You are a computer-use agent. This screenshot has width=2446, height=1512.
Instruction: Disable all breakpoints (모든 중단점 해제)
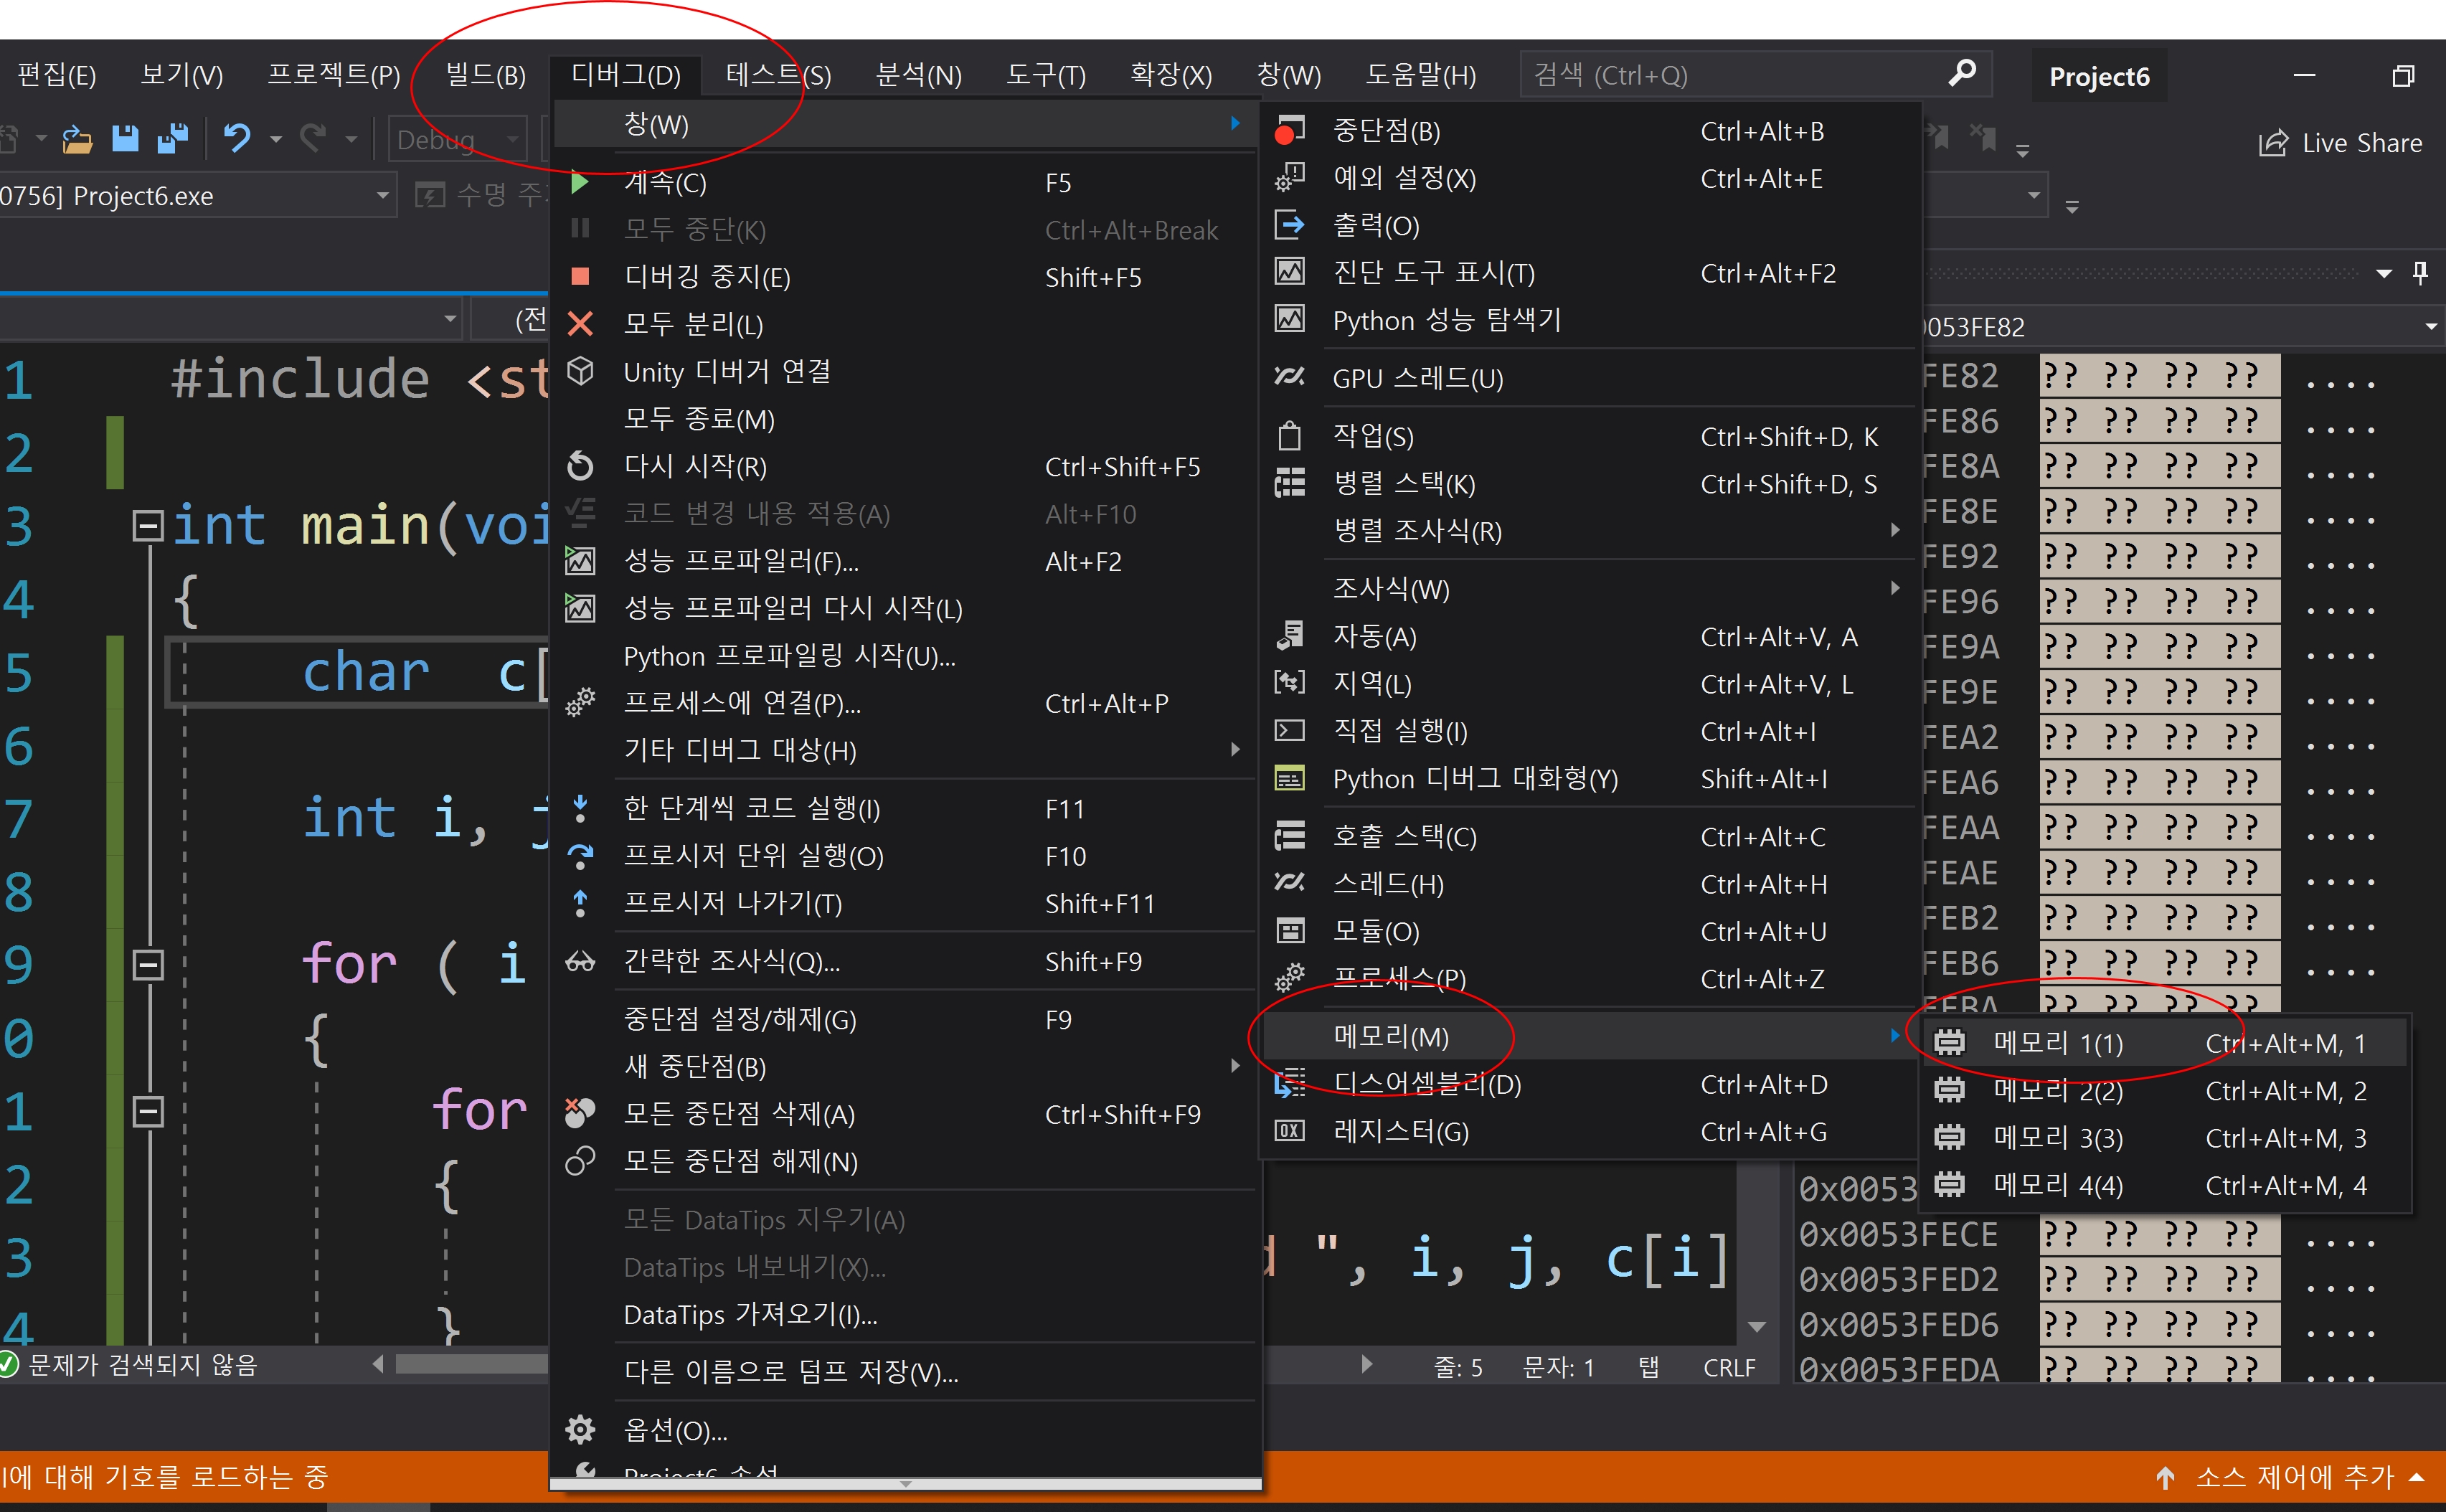905,1161
